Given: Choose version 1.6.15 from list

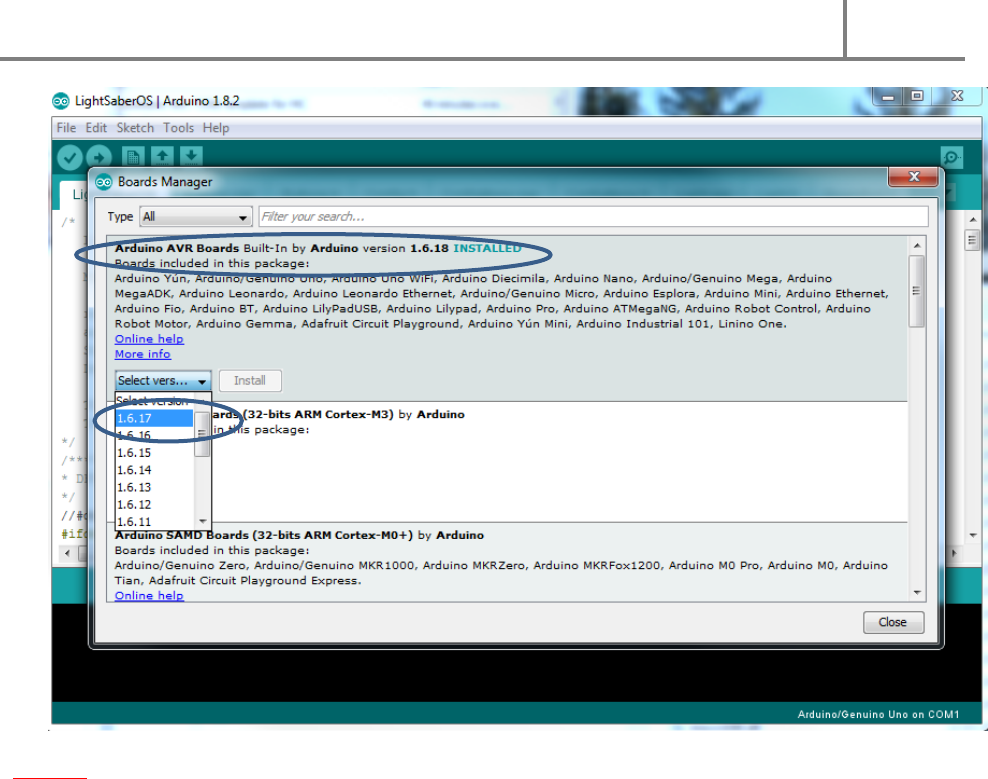Looking at the screenshot, I should (154, 453).
